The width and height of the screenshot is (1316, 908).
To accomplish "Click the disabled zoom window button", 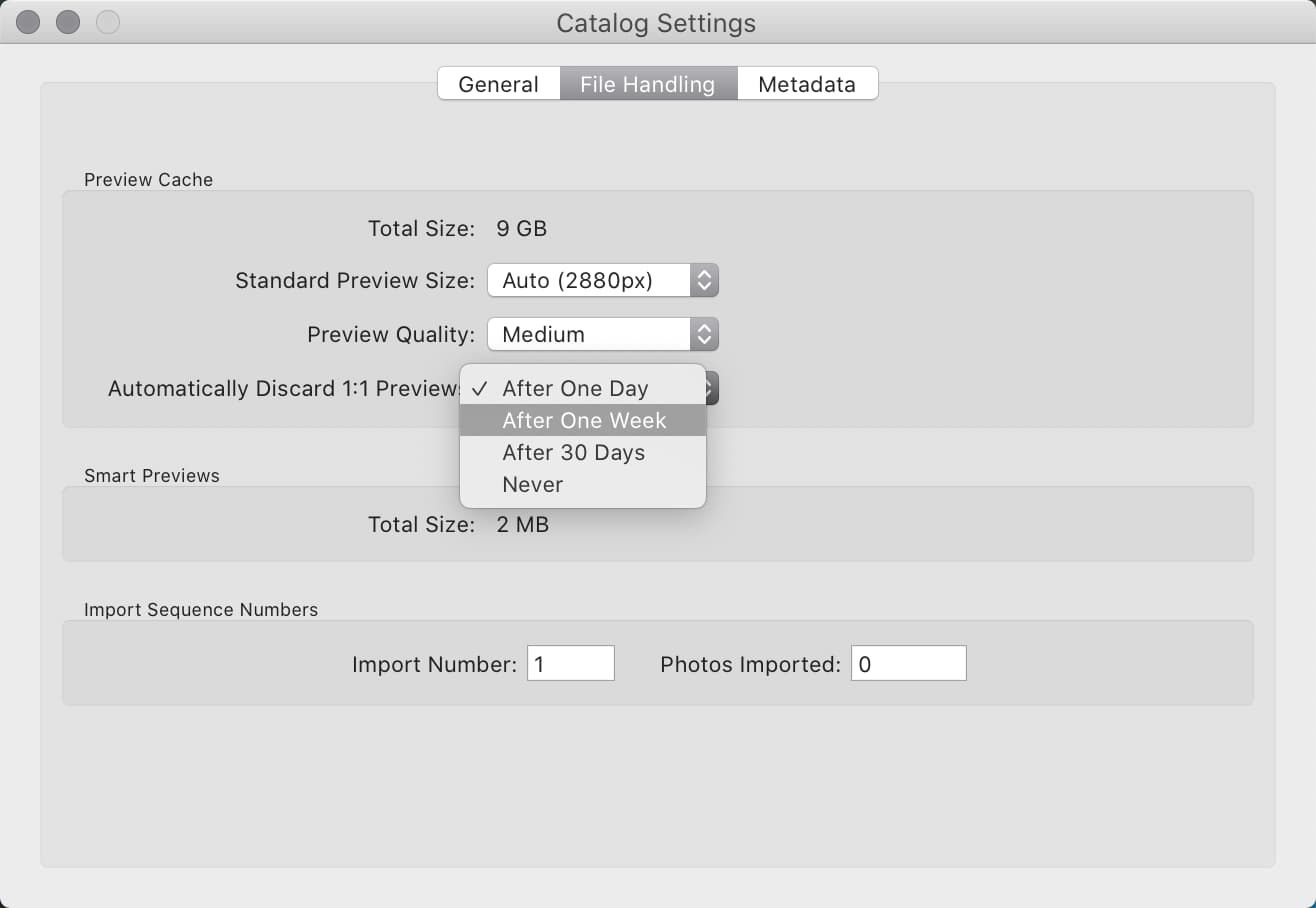I will coord(107,22).
